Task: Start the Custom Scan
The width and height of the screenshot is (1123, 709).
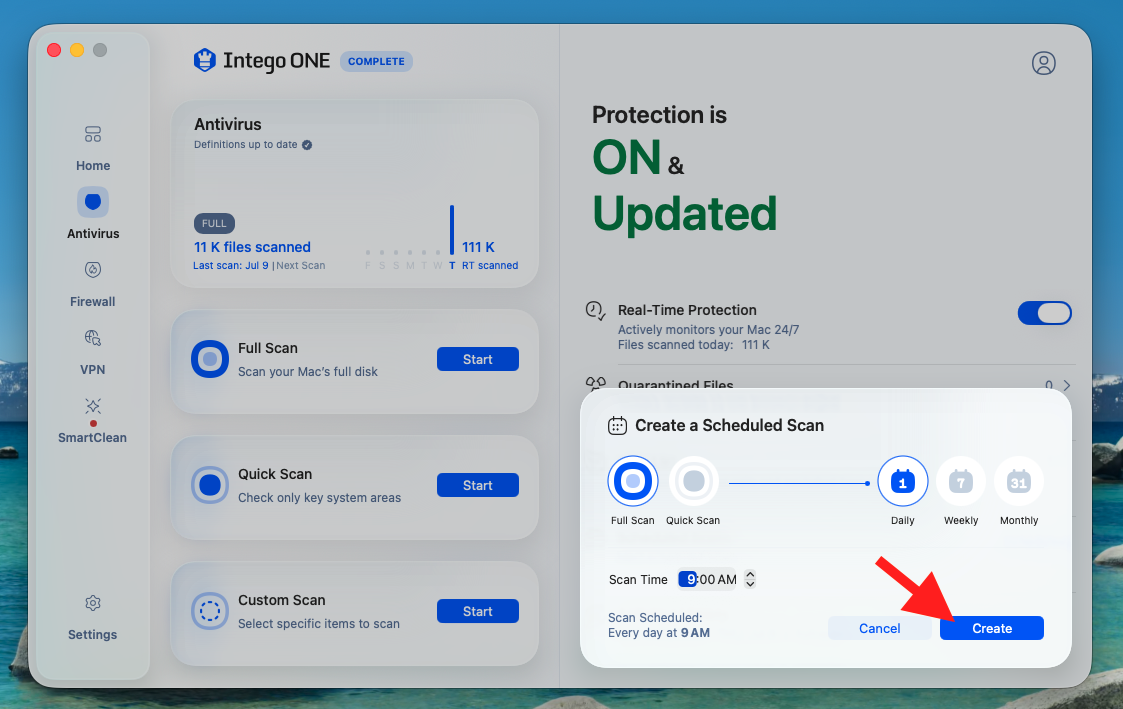Action: click(478, 611)
